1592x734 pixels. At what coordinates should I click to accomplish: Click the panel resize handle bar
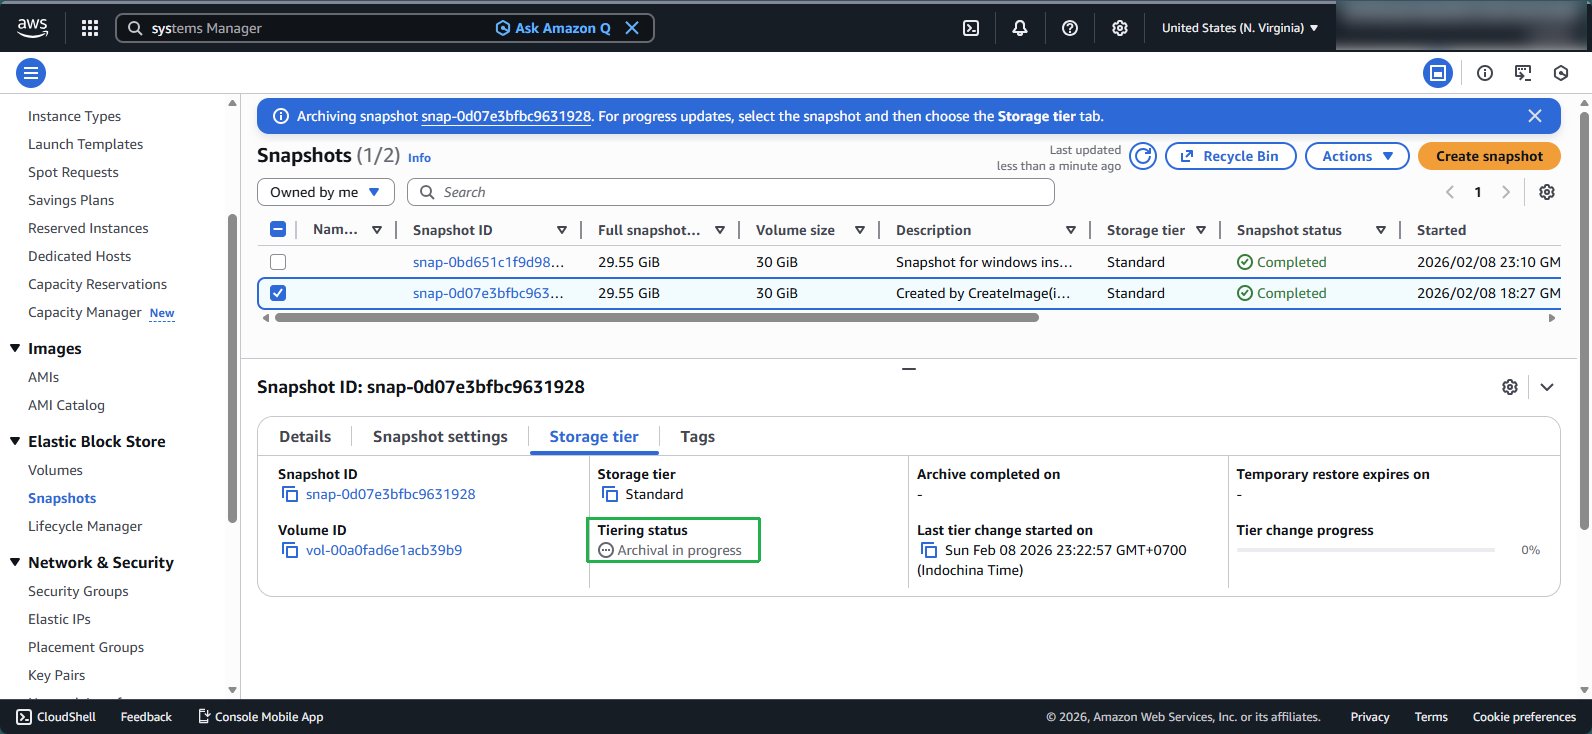[x=908, y=369]
